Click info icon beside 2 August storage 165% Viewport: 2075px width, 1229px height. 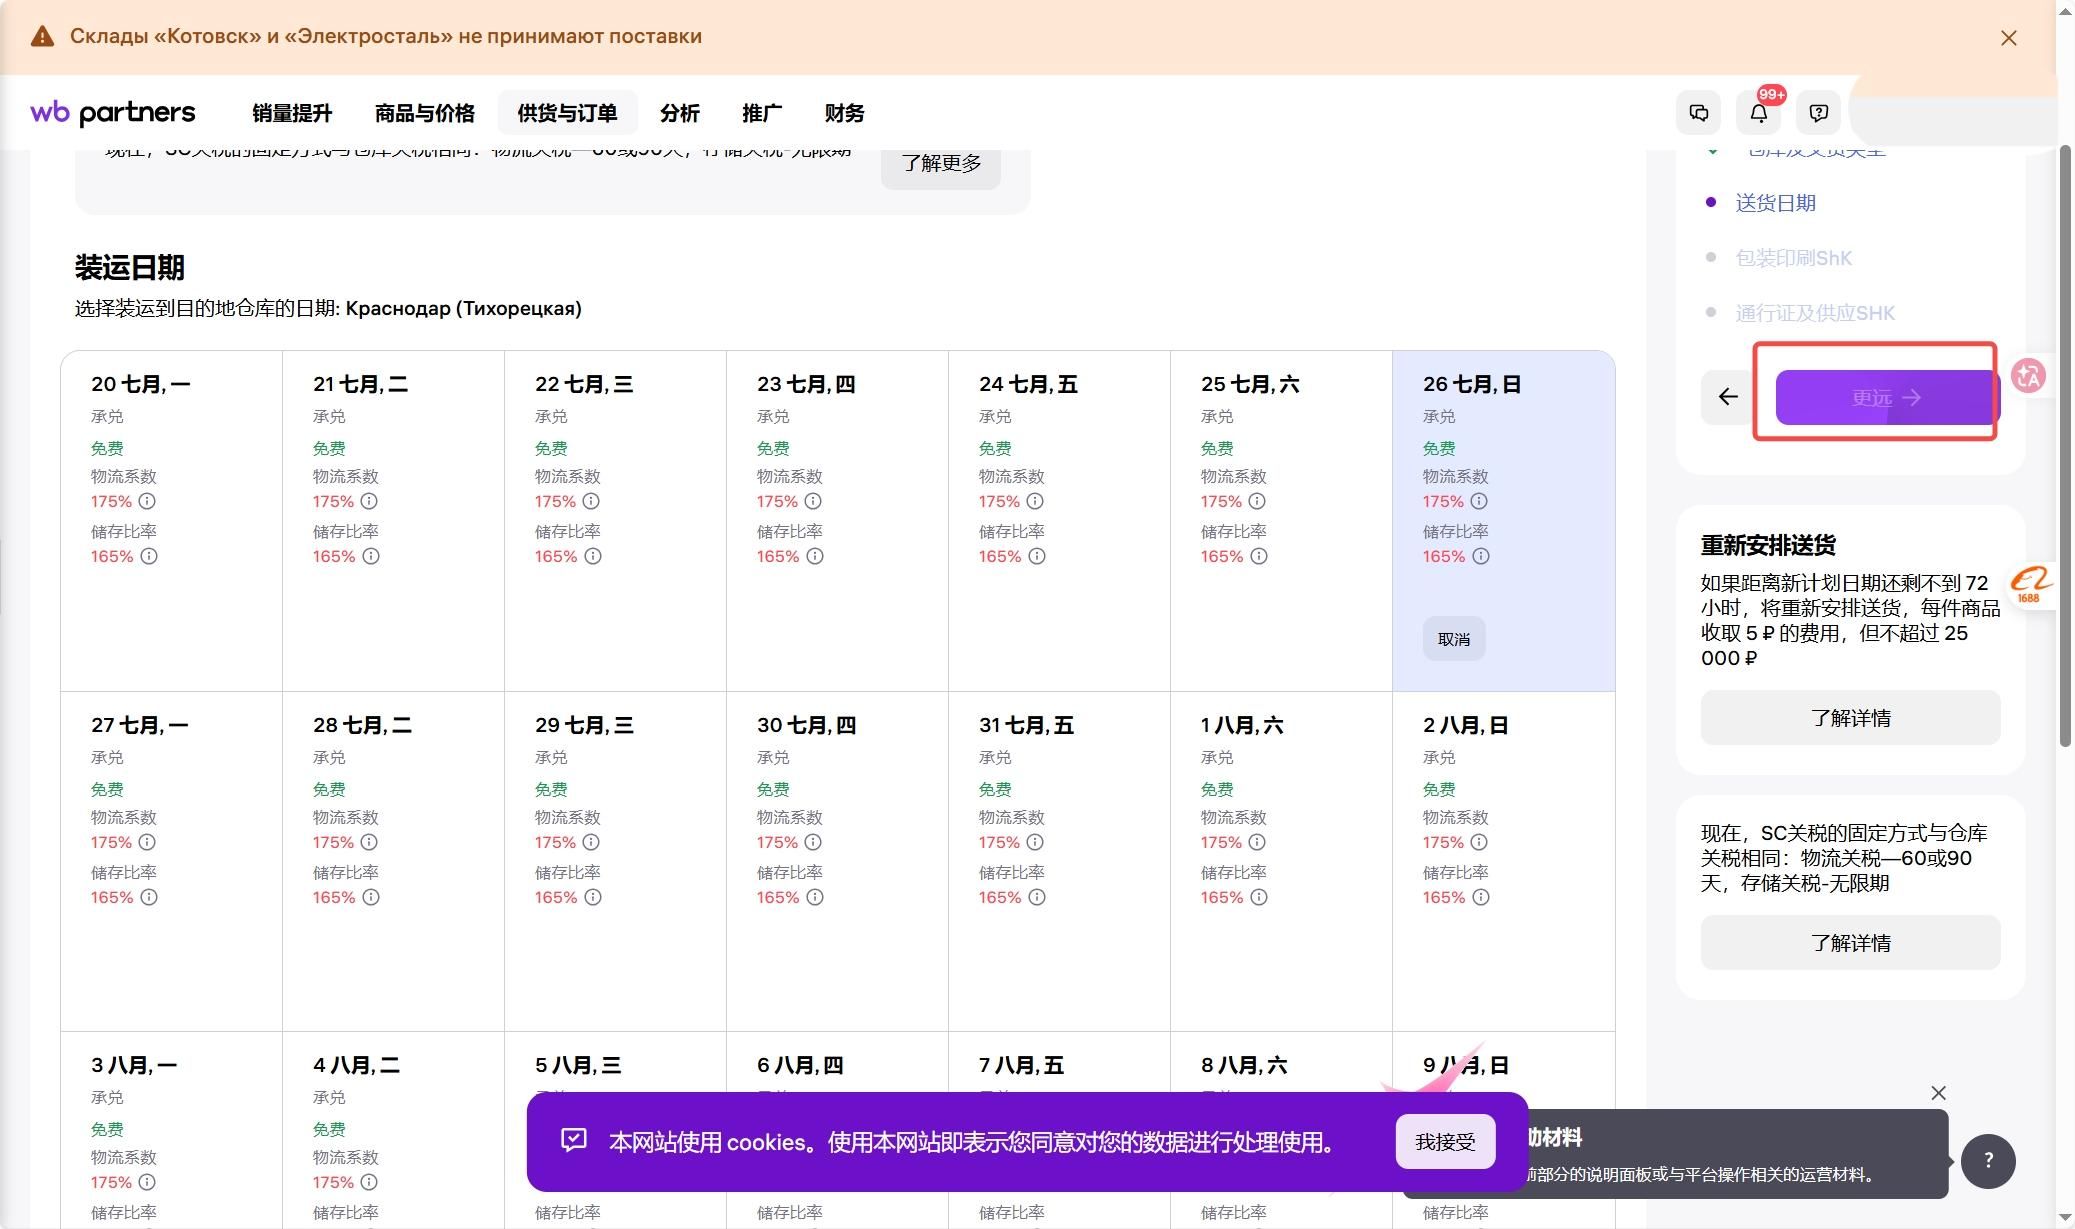point(1481,897)
